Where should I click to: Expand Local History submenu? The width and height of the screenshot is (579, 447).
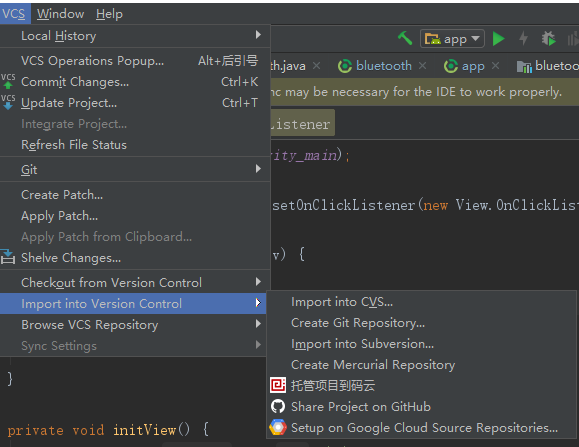click(135, 36)
